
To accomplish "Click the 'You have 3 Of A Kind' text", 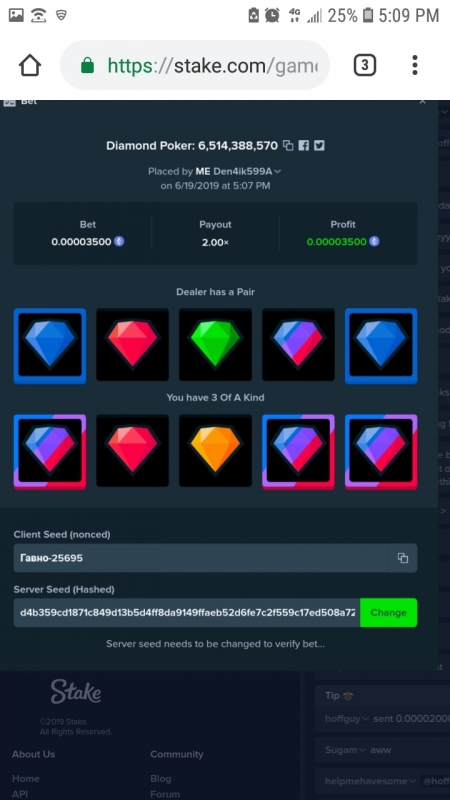I will [x=215, y=397].
